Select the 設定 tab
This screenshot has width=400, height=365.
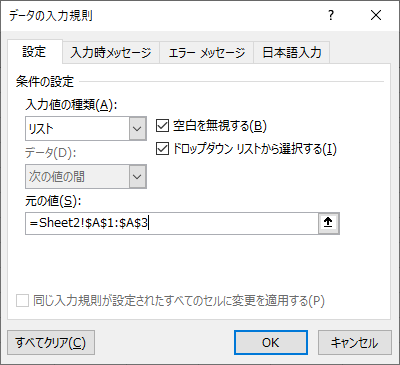(34, 52)
